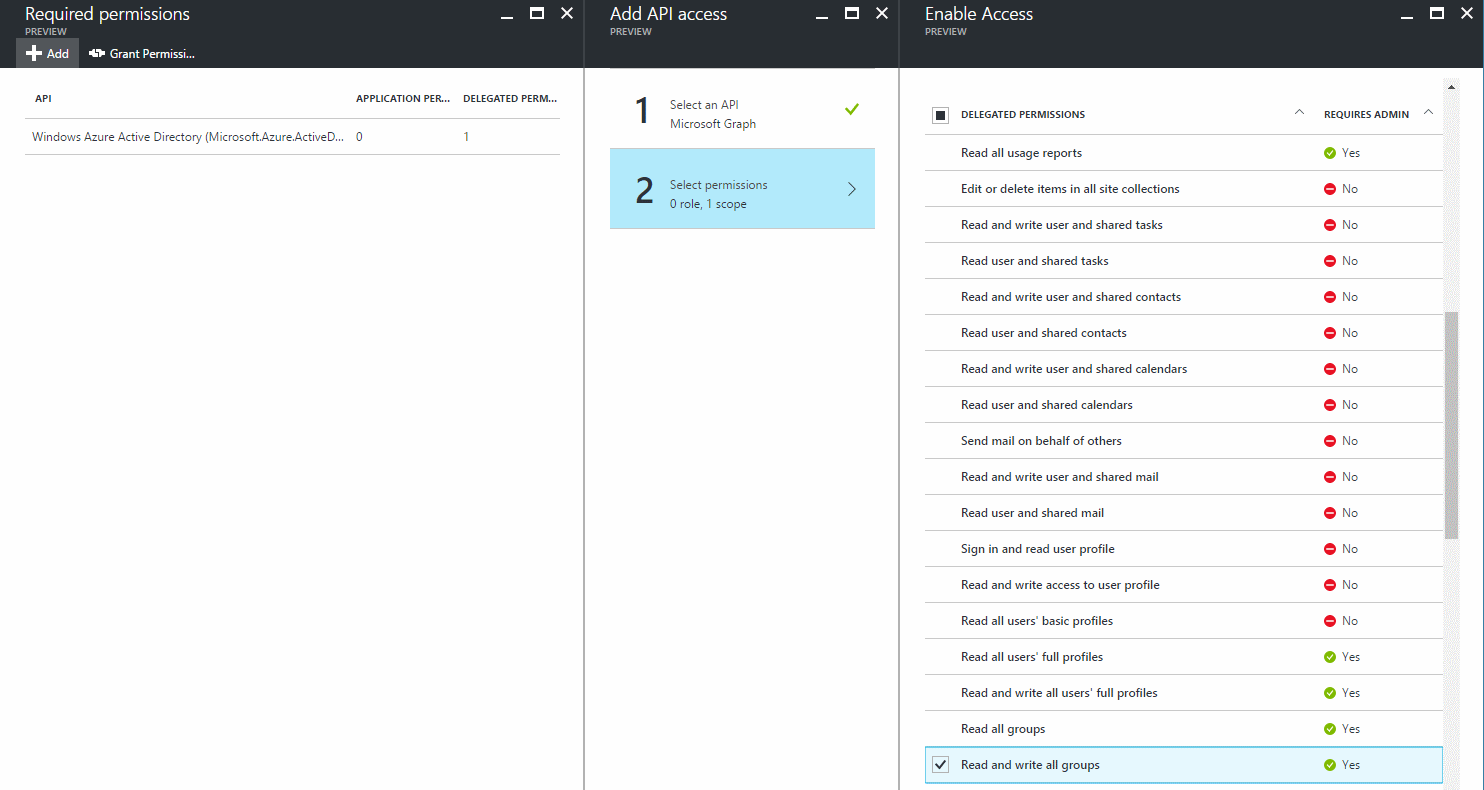Toggle the select-all Delegated Permissions checkbox
This screenshot has height=790, width=1484.
pos(940,115)
